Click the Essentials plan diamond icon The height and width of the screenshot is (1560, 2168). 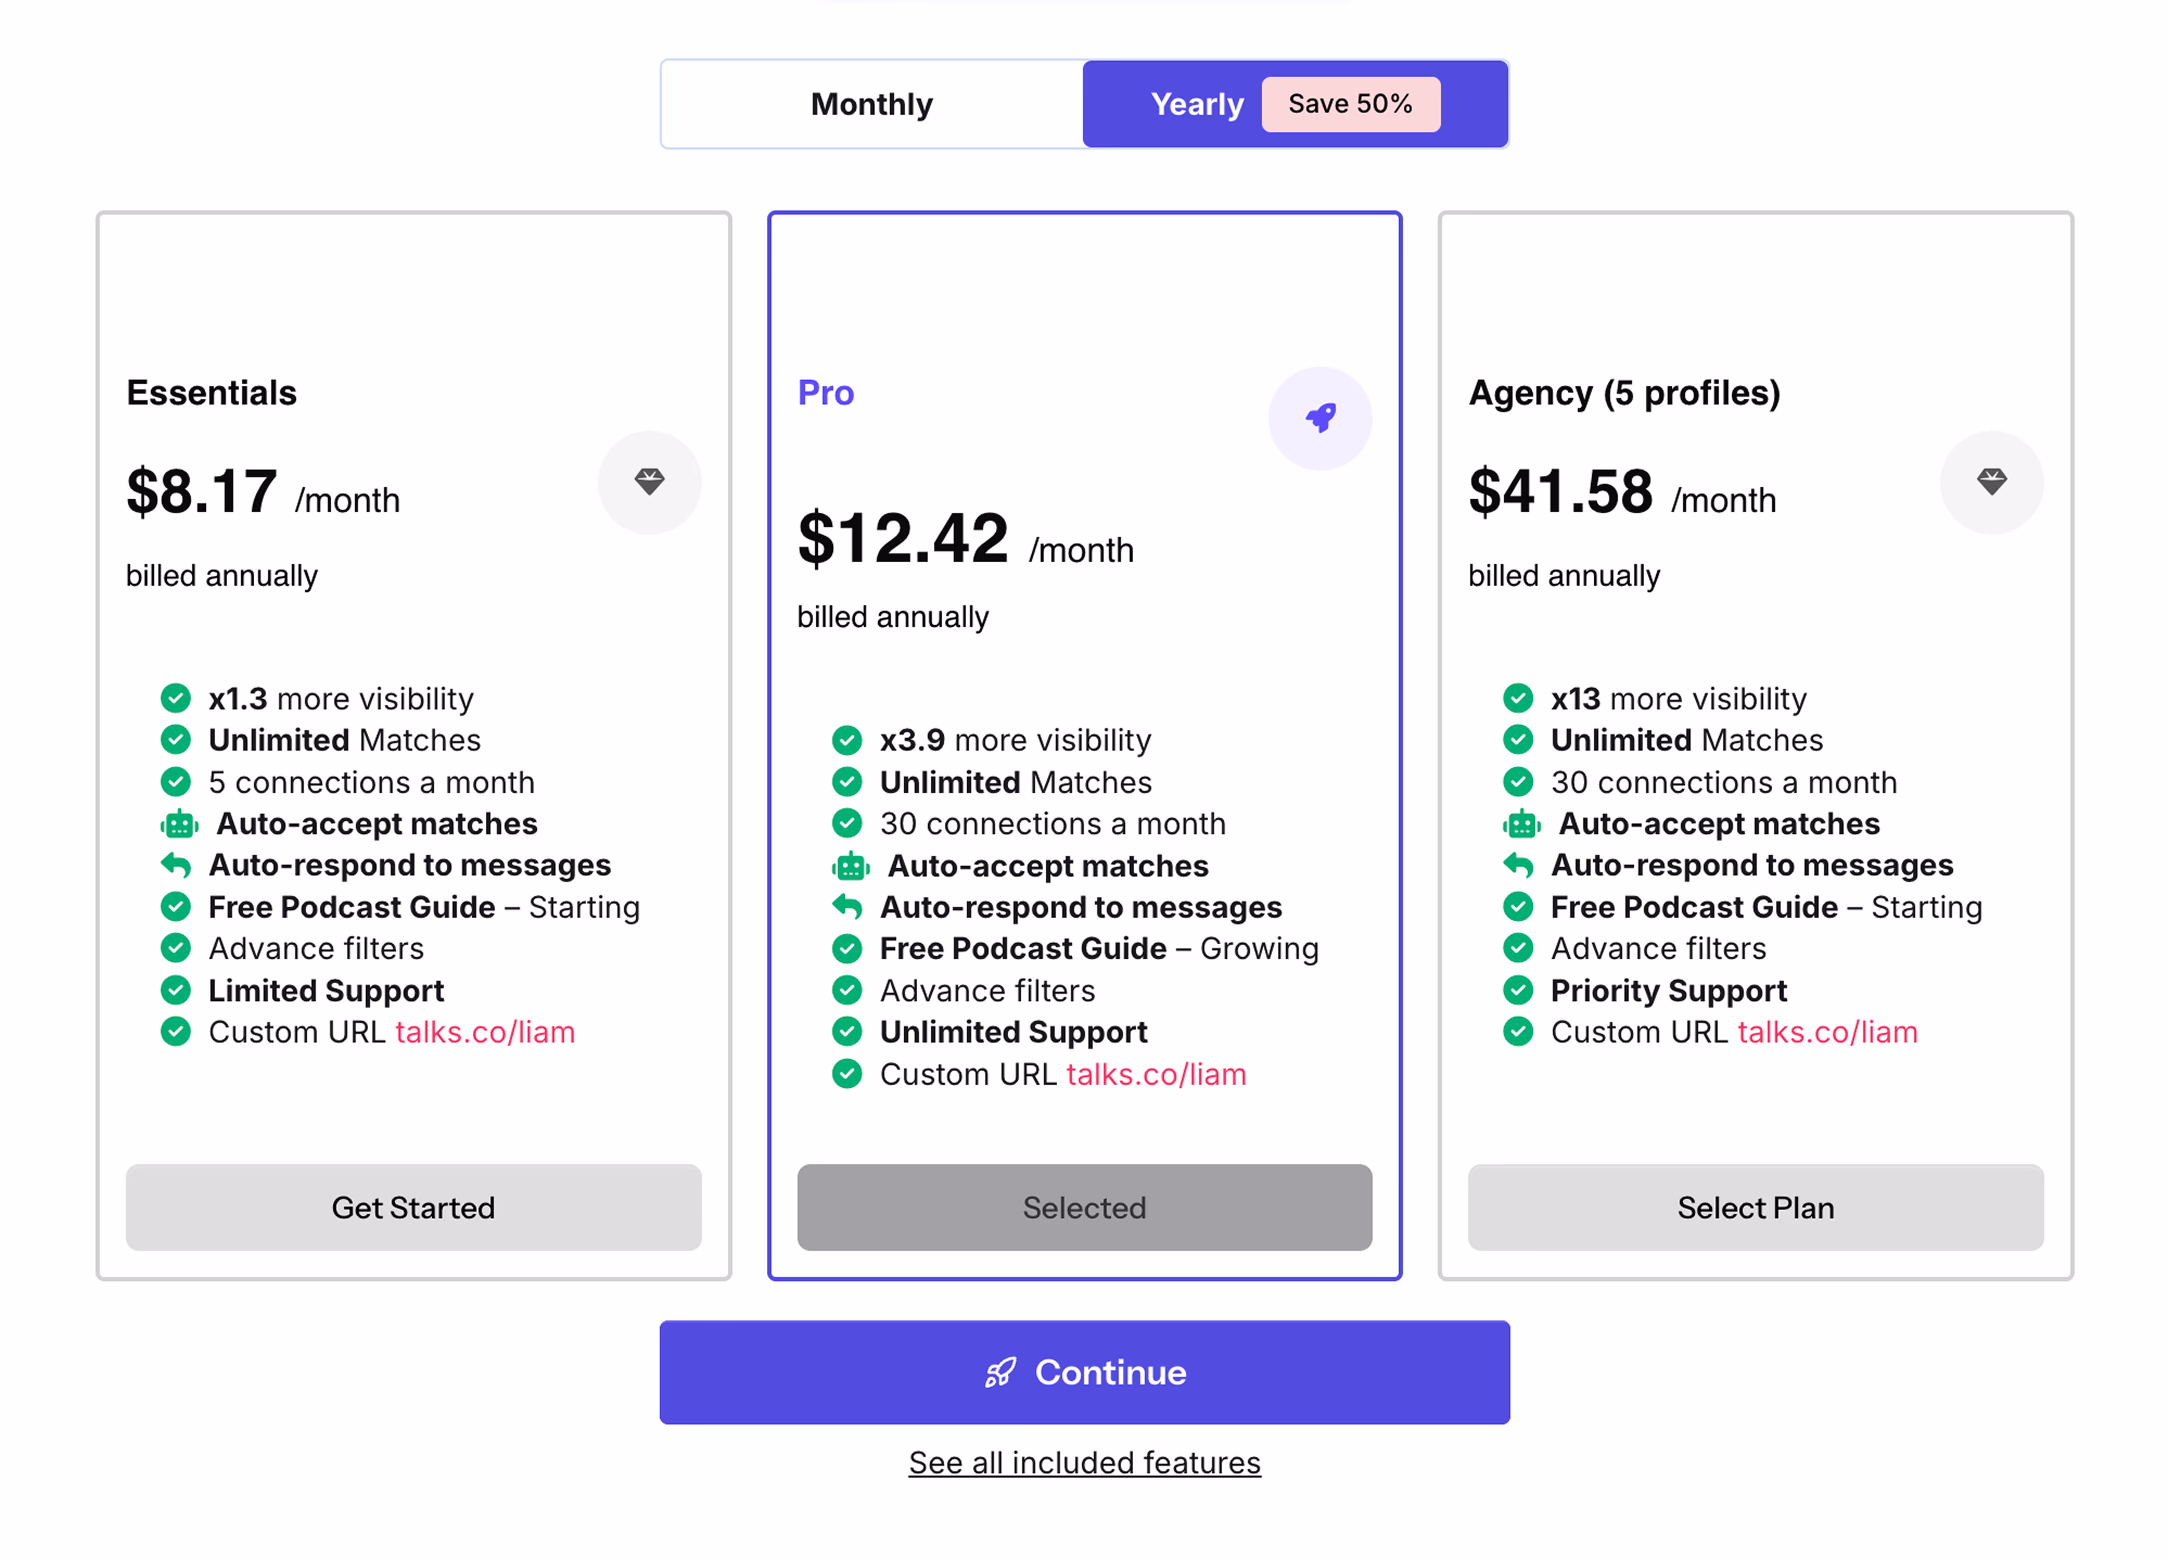649,482
